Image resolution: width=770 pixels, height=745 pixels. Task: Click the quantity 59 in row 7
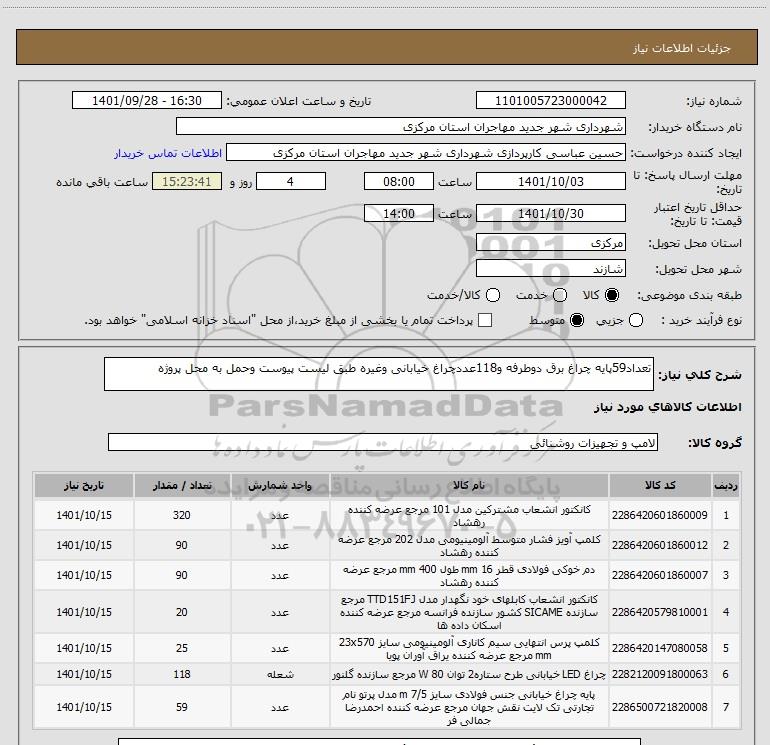182,707
